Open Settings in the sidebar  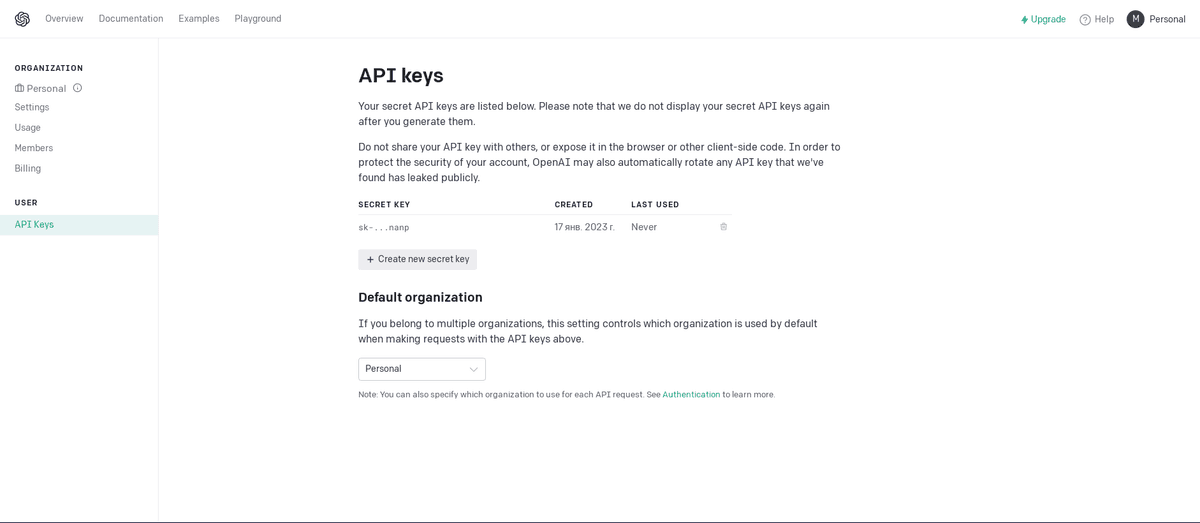click(32, 107)
